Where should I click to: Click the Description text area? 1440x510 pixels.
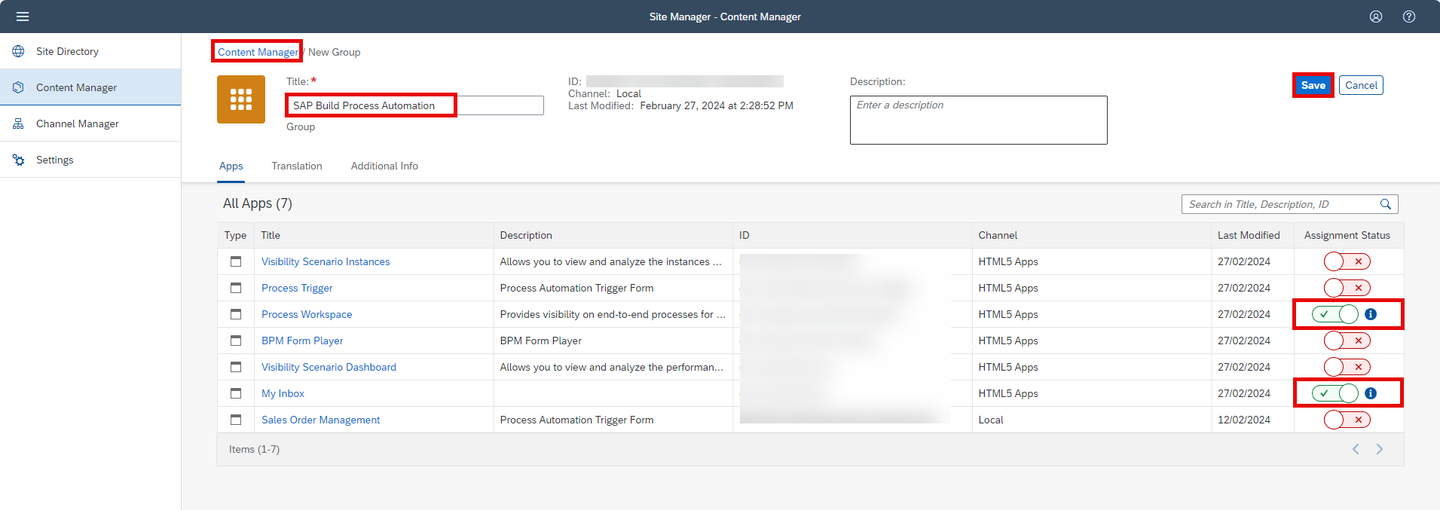979,120
